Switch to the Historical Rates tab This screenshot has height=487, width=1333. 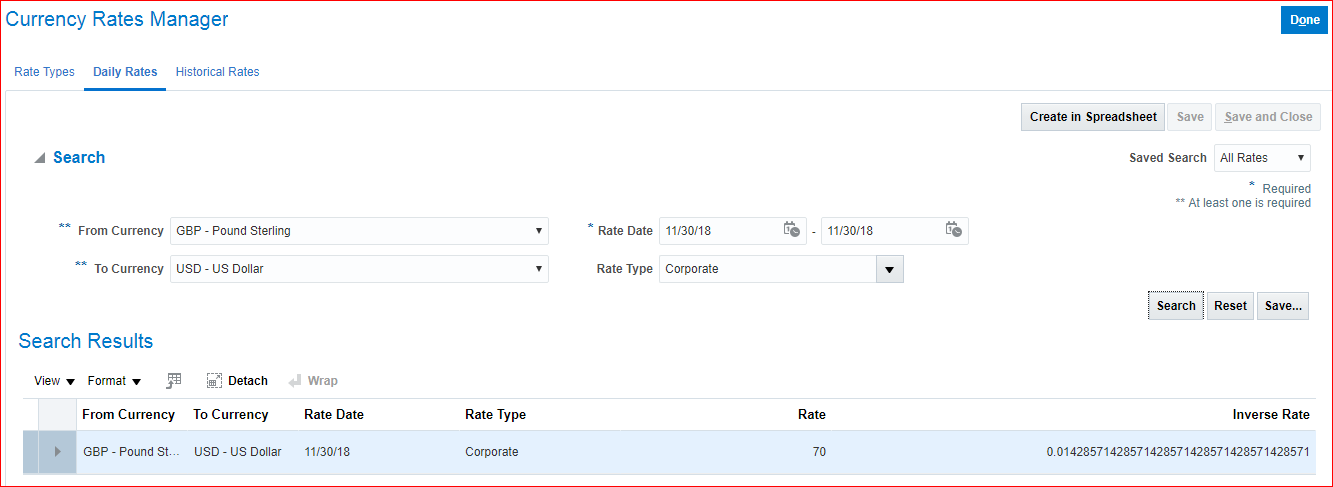coord(217,72)
